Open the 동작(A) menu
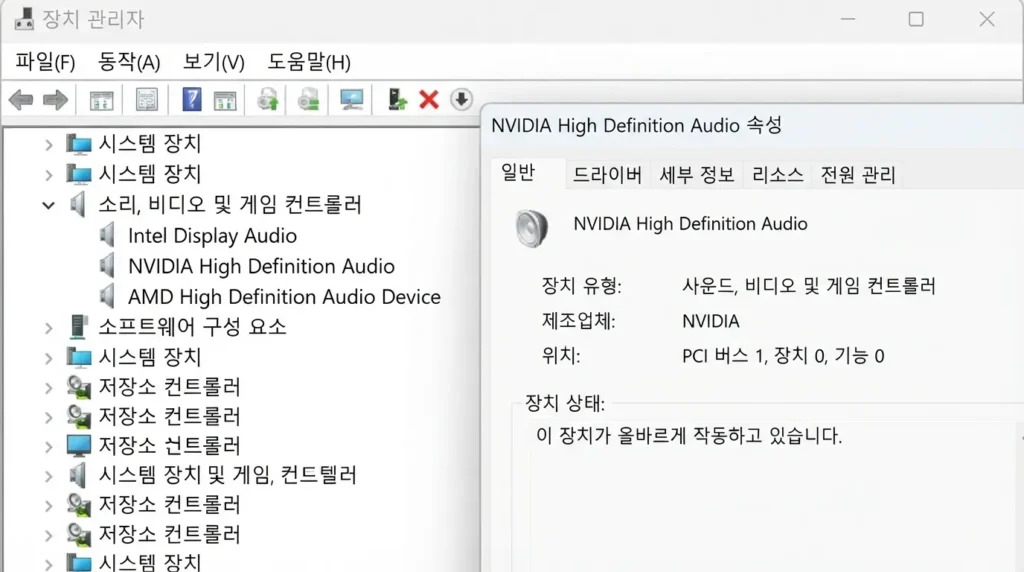Screen dimensions: 1024x572 pos(129,62)
